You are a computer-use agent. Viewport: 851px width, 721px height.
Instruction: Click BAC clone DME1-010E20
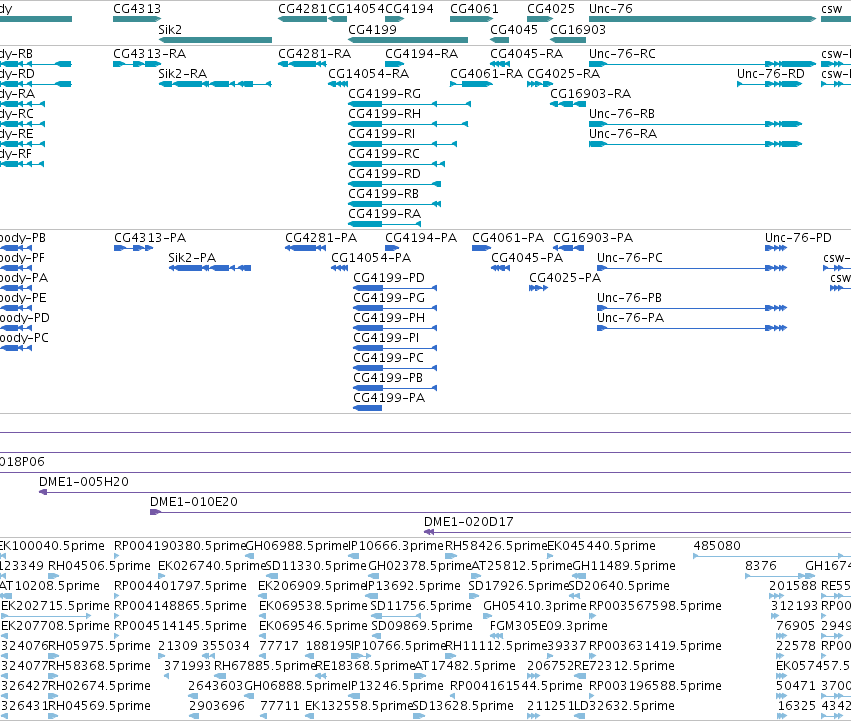click(x=194, y=502)
